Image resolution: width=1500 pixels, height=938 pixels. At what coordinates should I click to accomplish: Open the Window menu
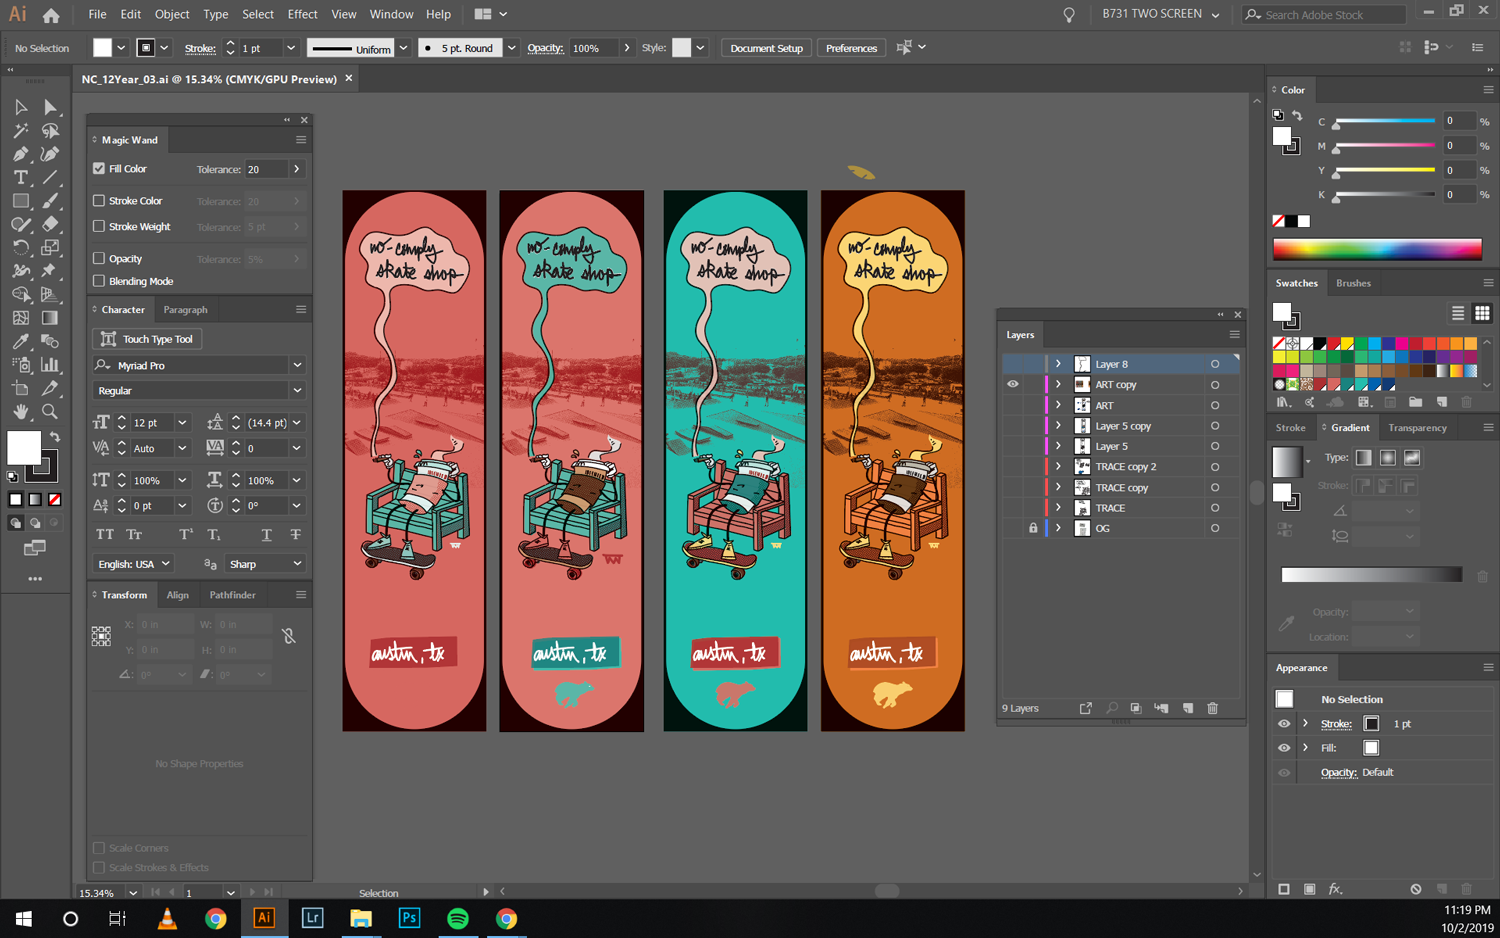point(391,14)
